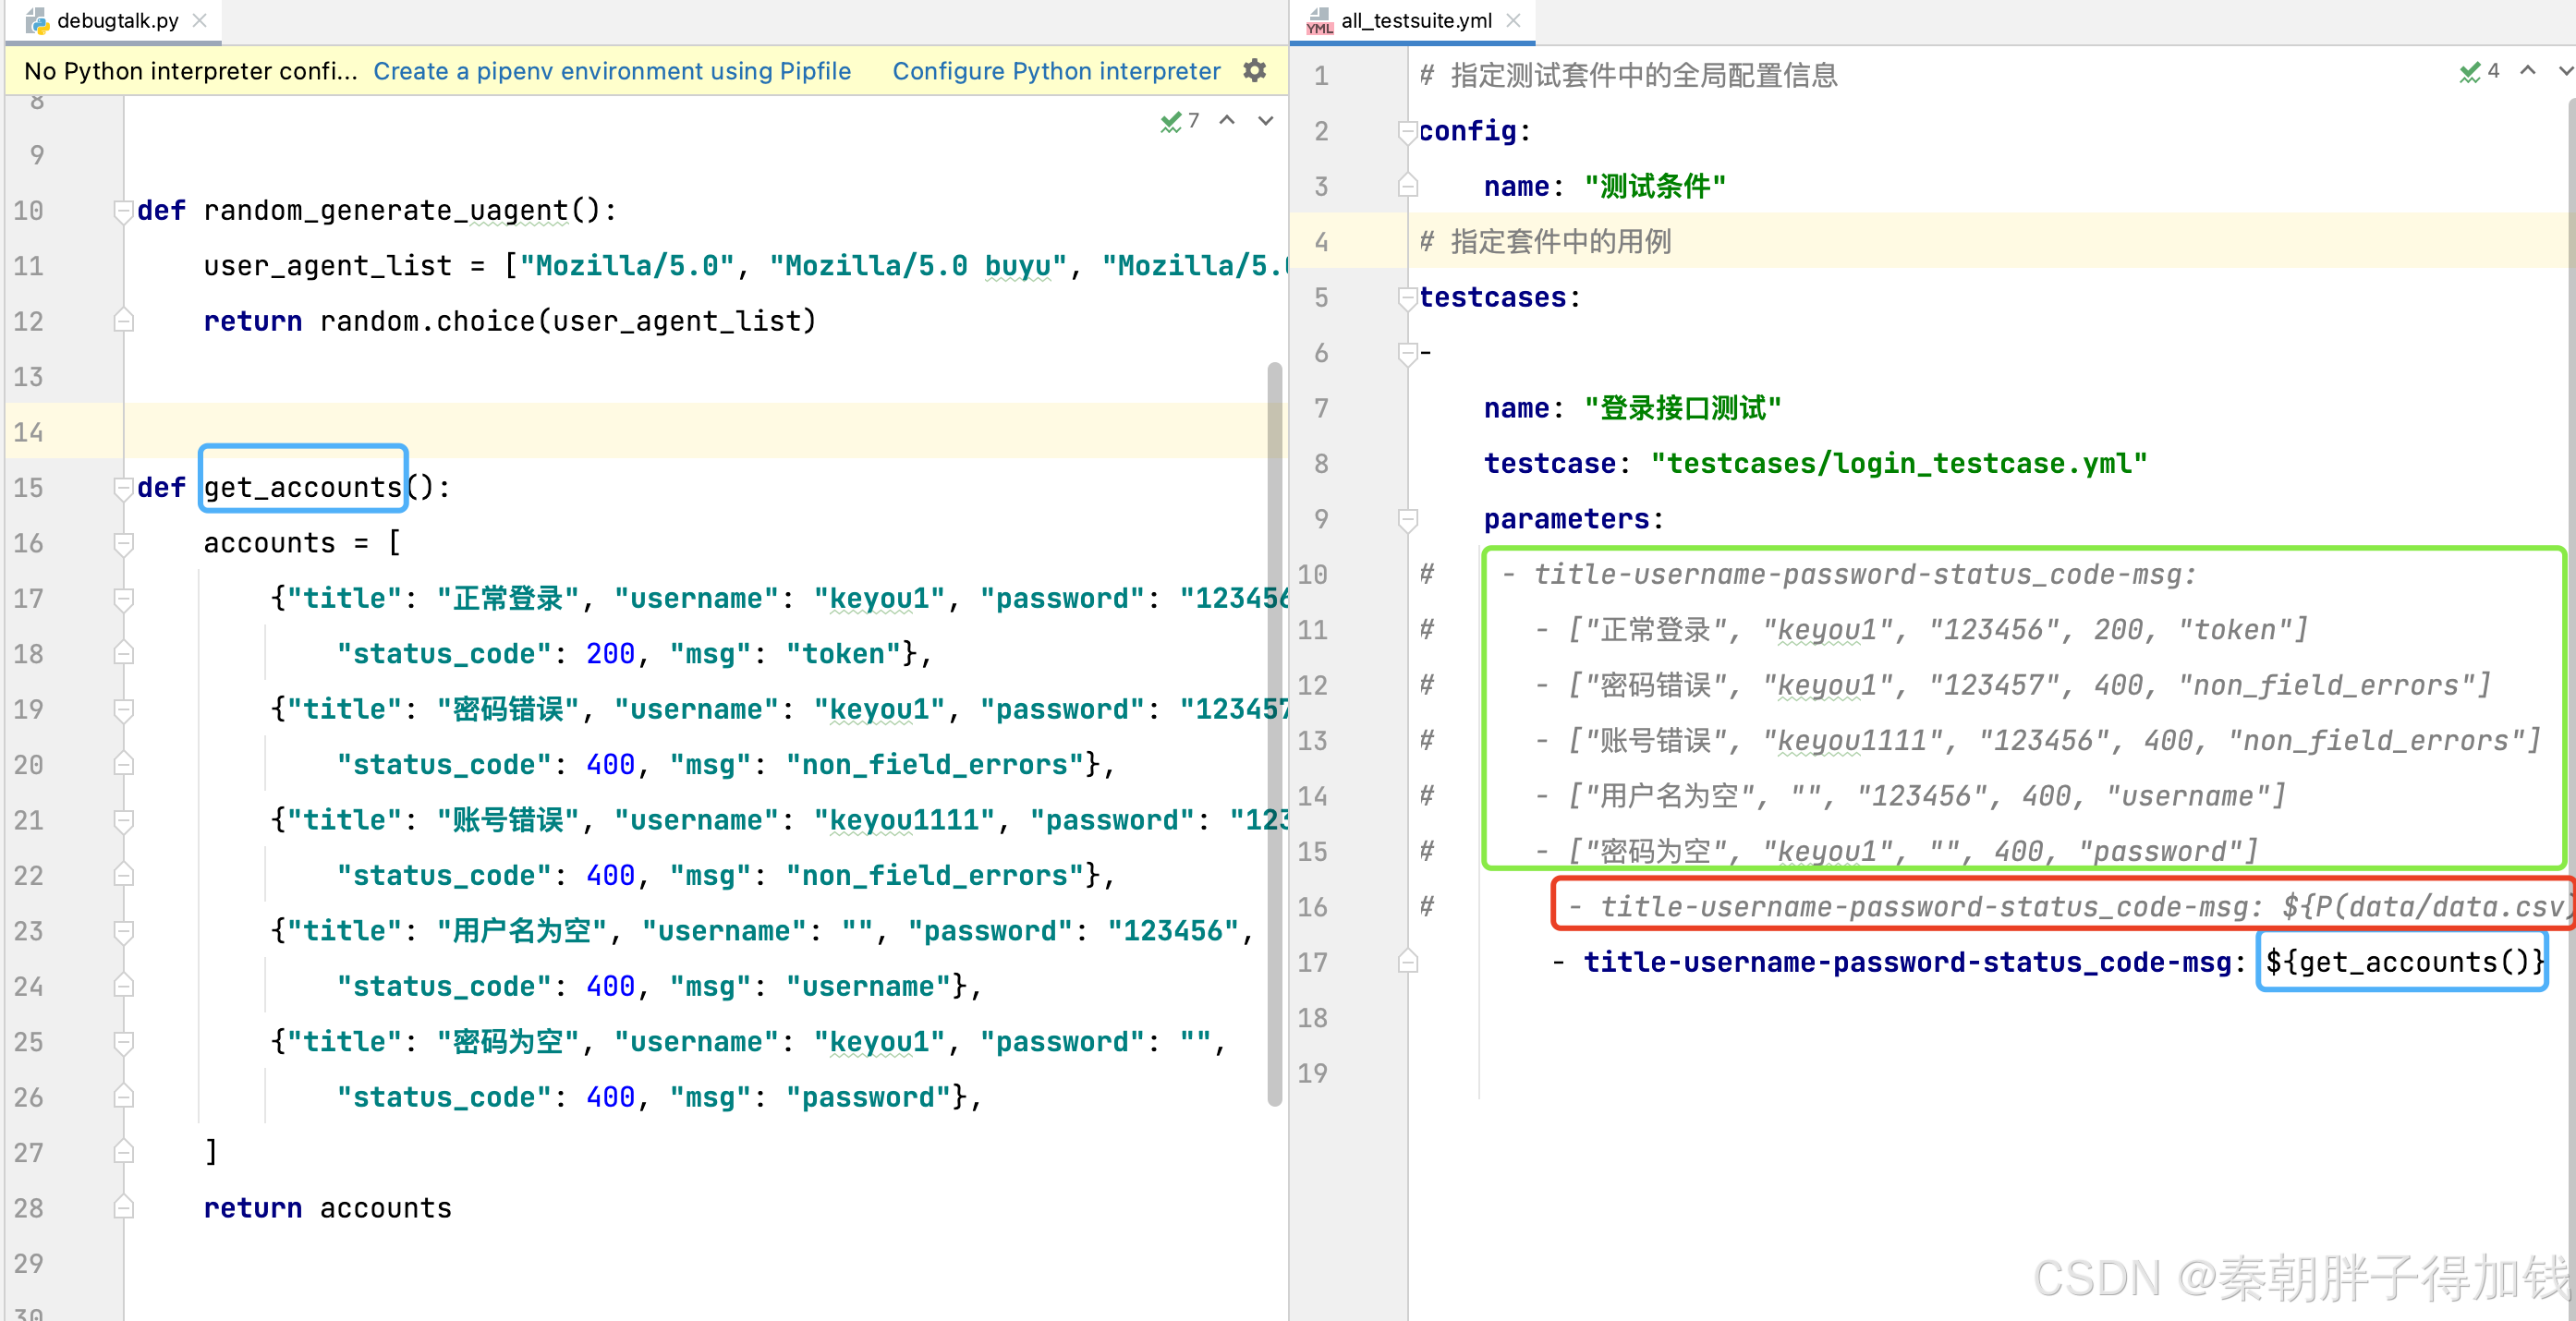Image resolution: width=2576 pixels, height=1321 pixels.
Task: Close the all_testsuite.yml tab
Action: 1513,20
